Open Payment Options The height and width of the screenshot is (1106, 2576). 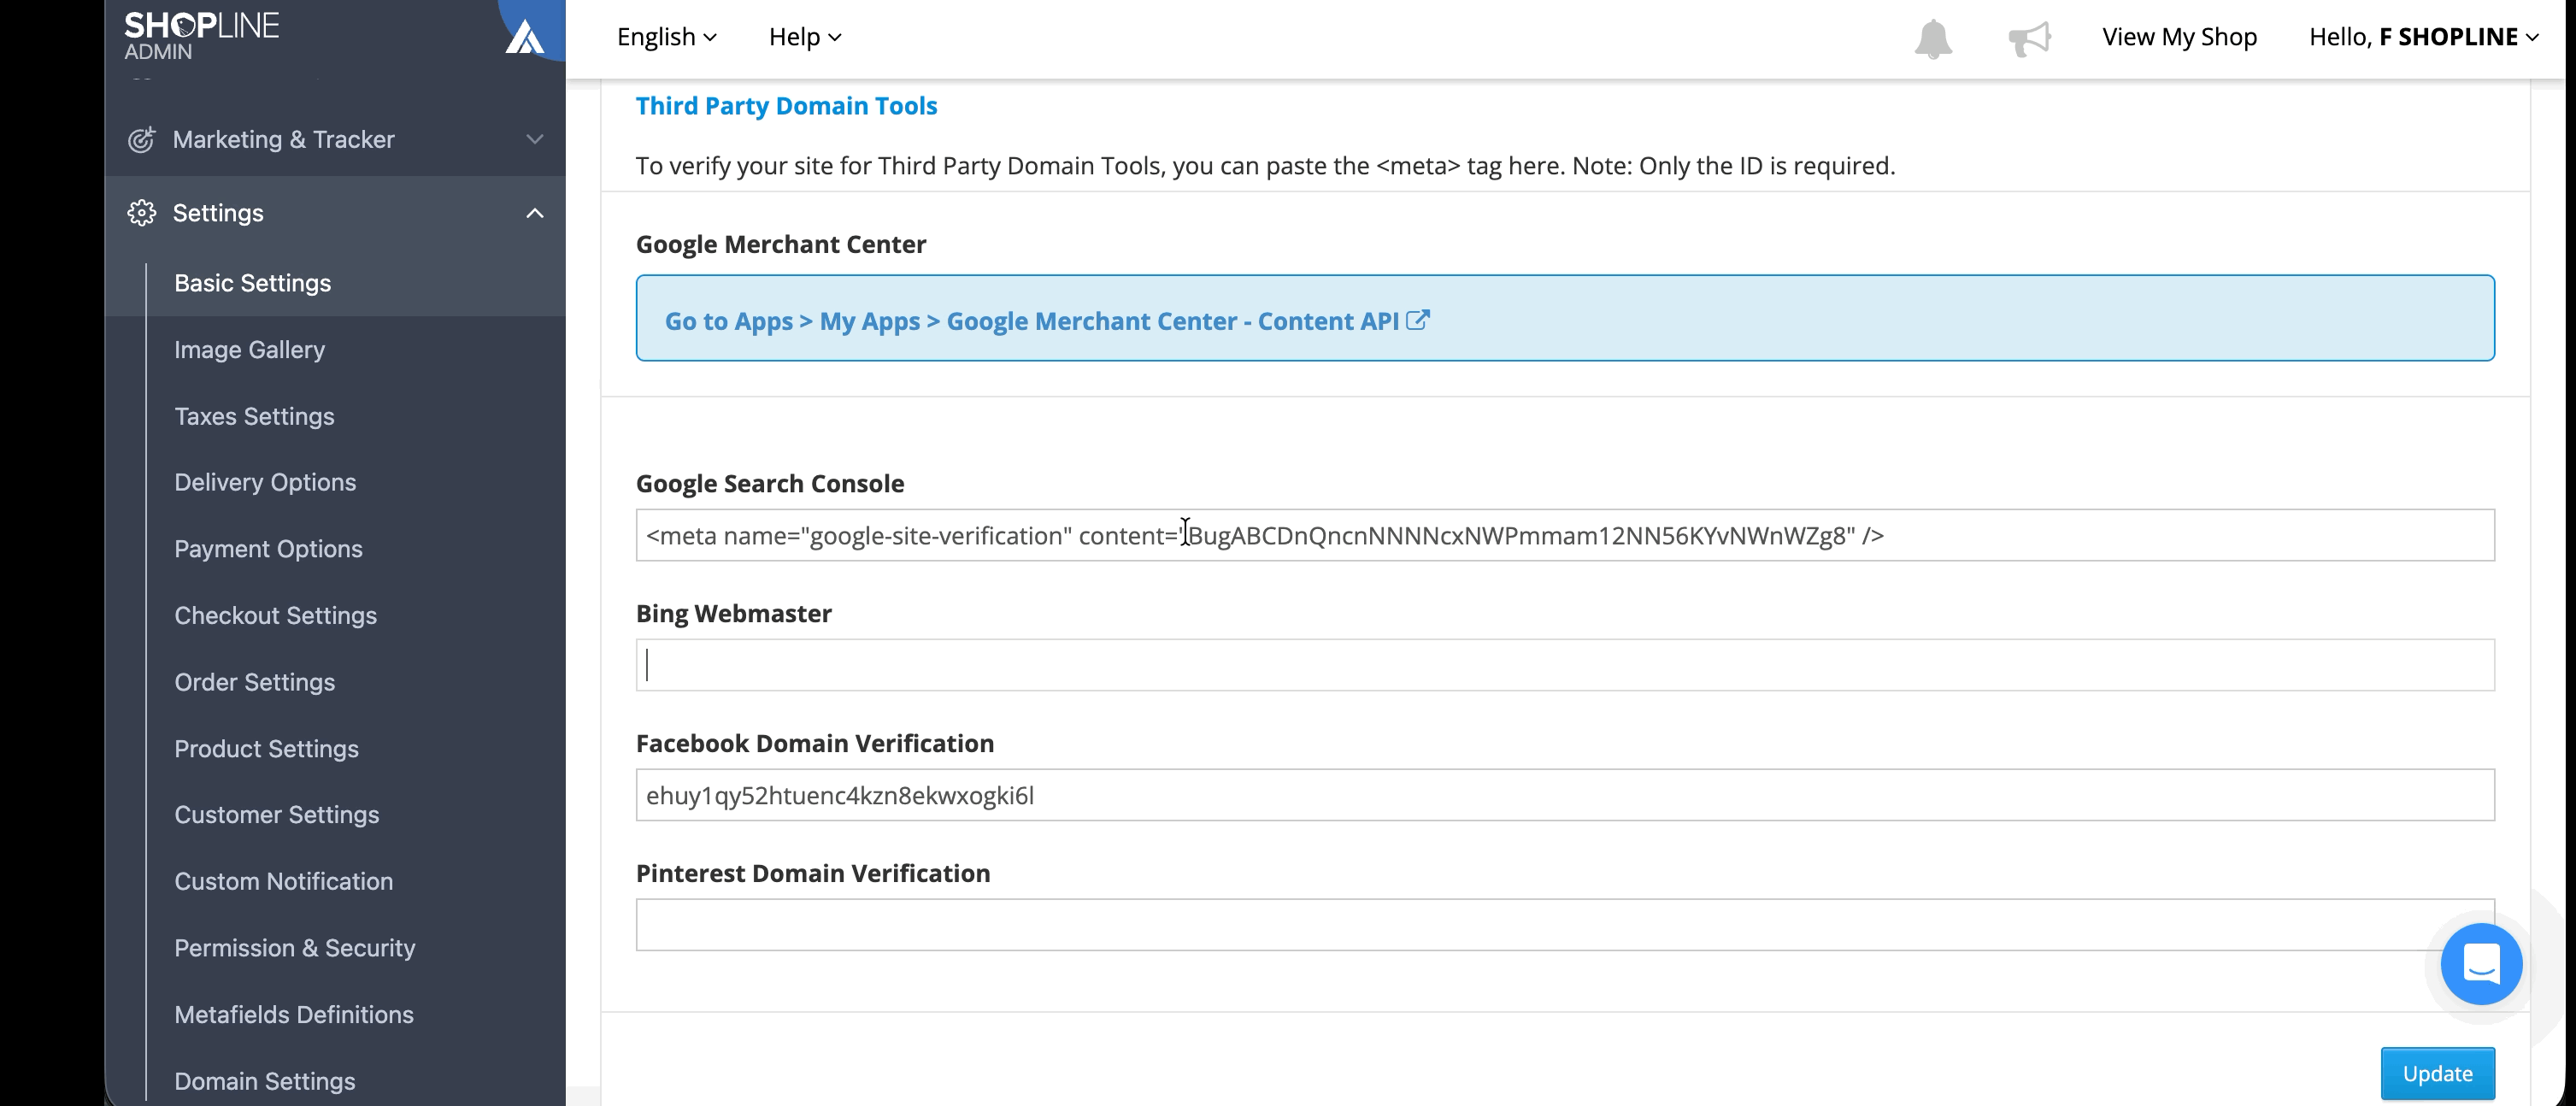pos(268,549)
